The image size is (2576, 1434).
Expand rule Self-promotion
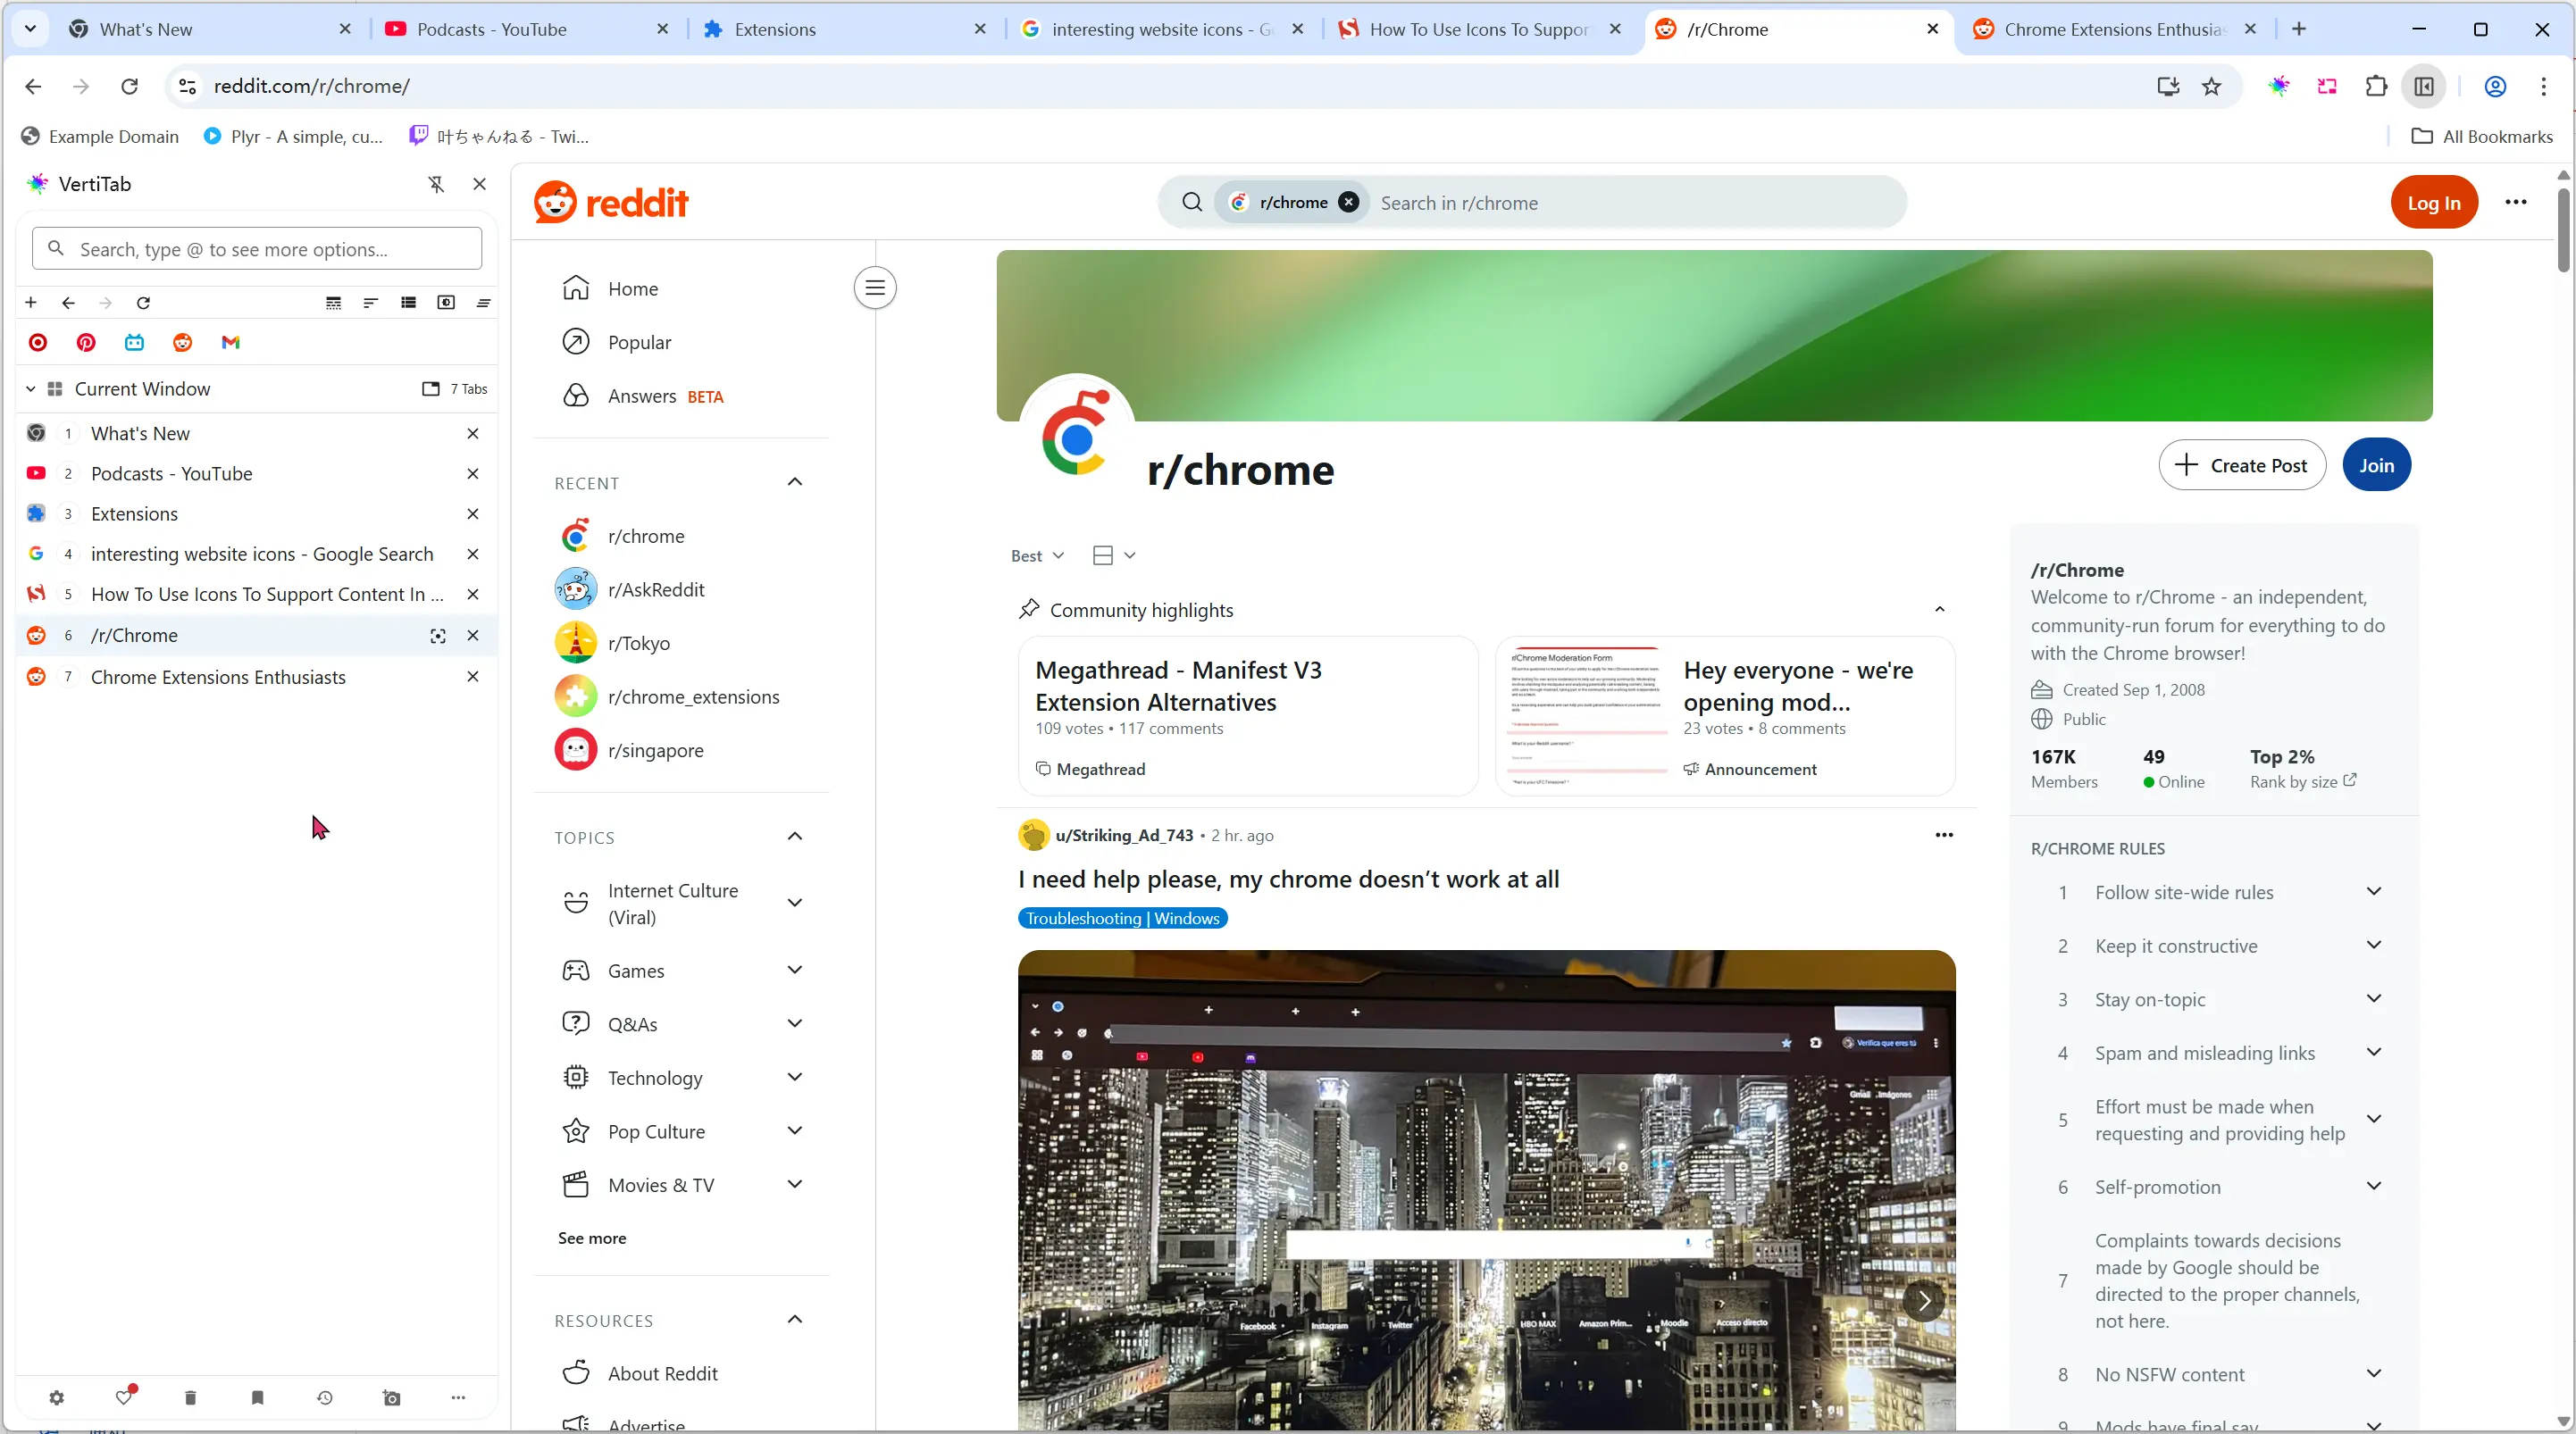click(x=2373, y=1186)
